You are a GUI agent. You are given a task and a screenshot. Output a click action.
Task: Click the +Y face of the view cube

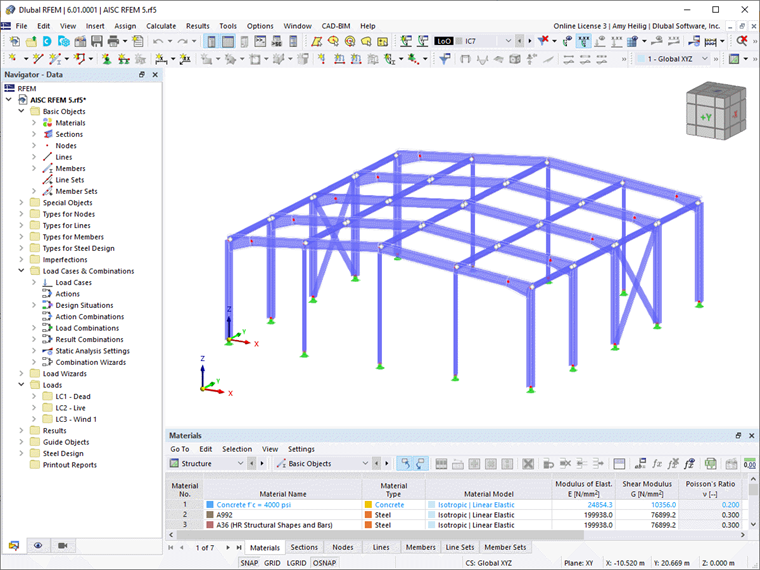click(x=705, y=117)
